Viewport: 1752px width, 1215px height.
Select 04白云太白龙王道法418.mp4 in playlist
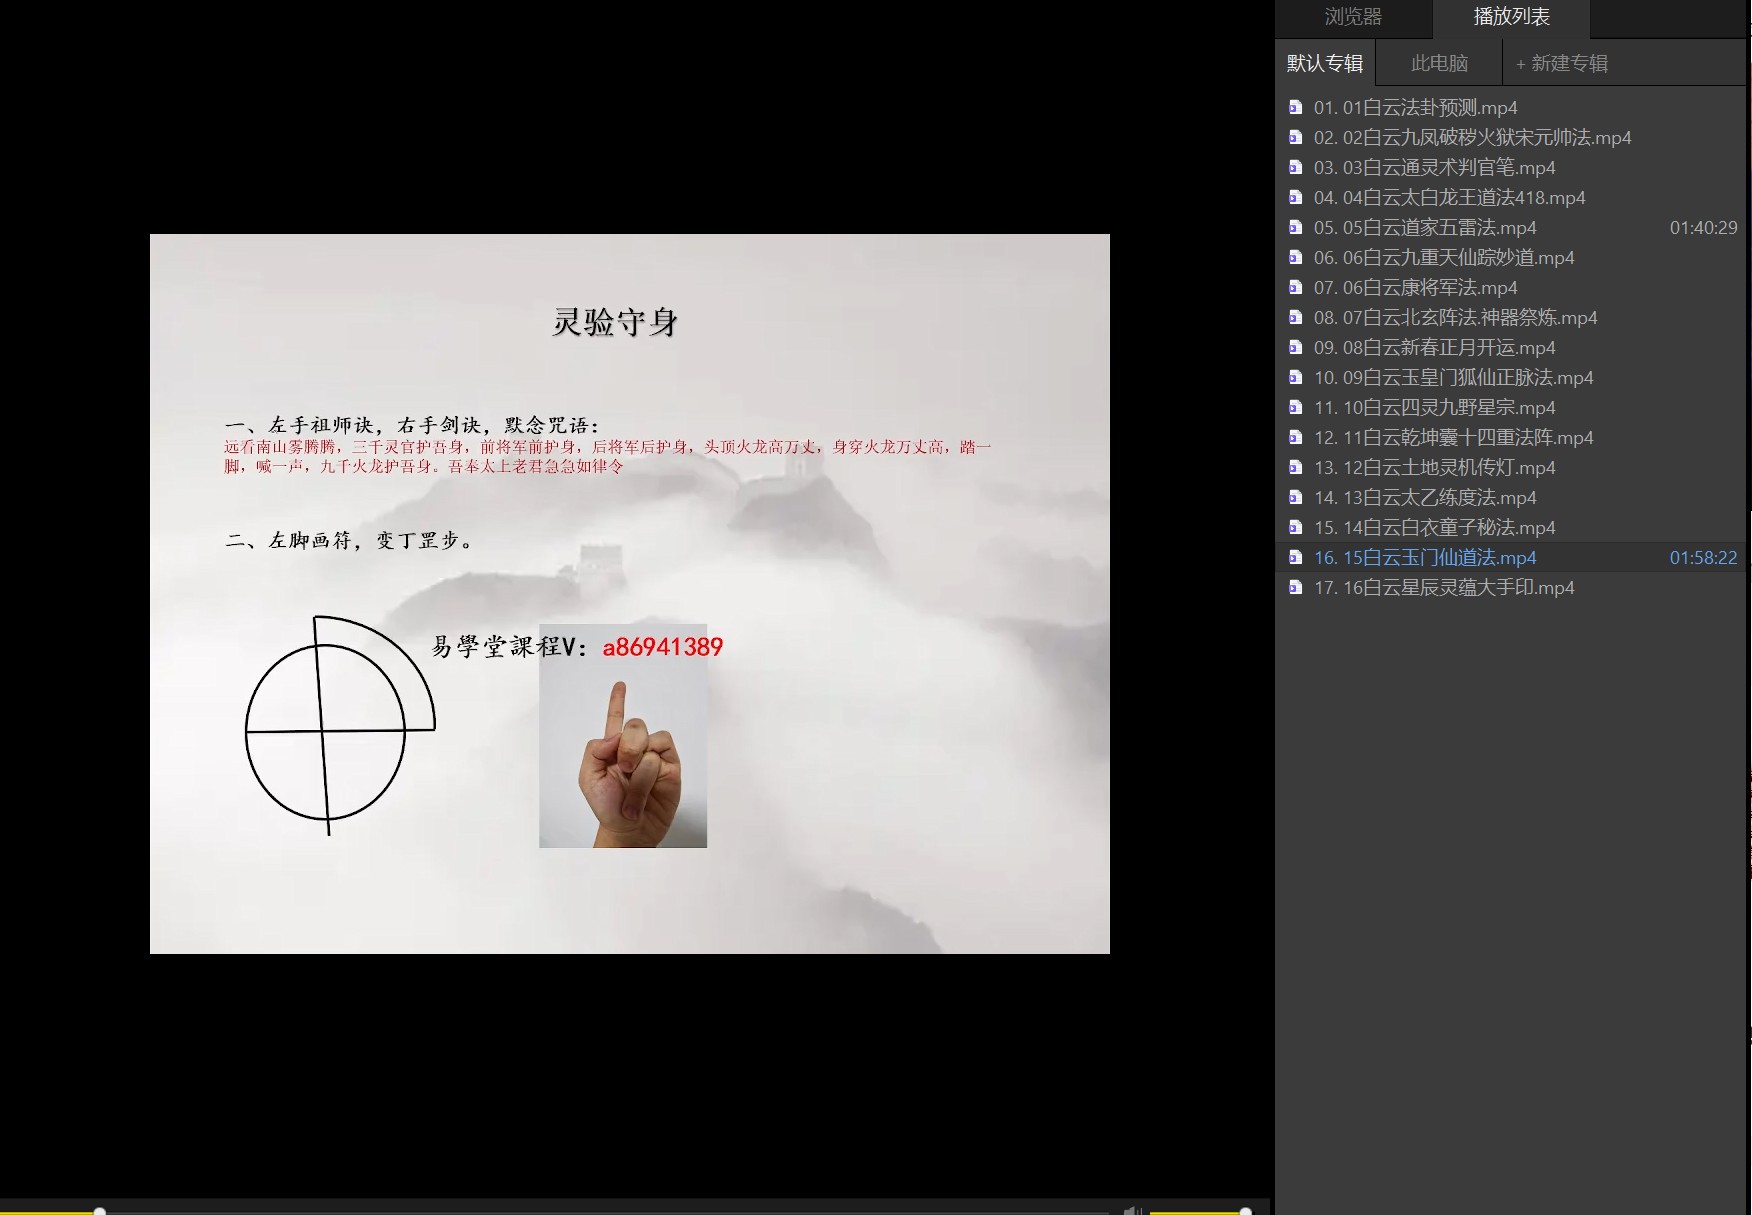coord(1449,198)
